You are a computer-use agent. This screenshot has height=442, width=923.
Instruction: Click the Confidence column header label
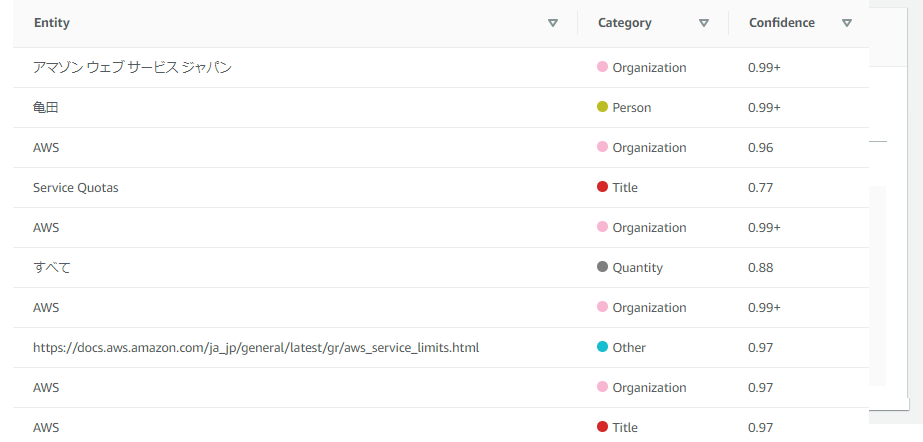782,23
